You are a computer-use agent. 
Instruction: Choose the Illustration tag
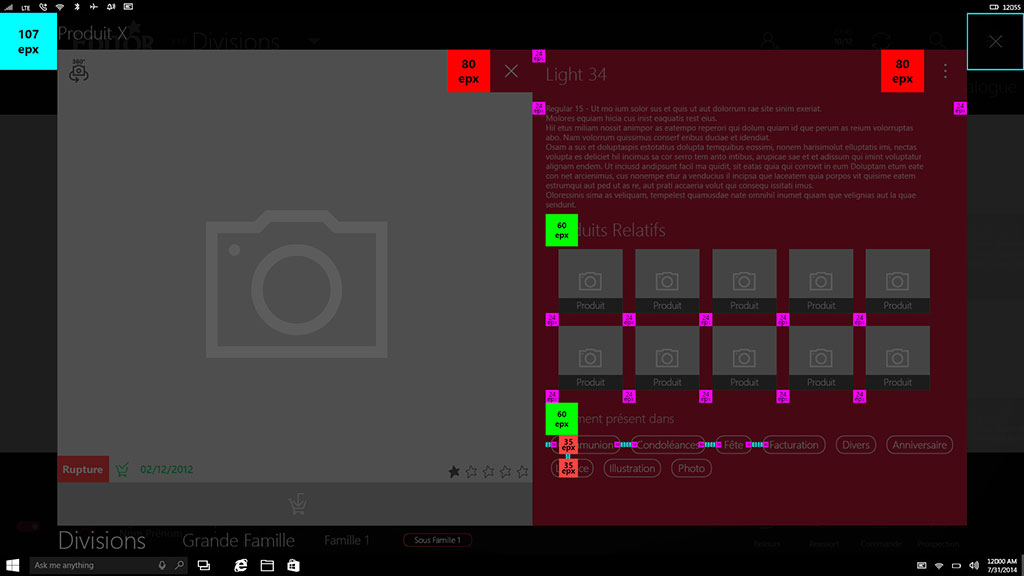(x=632, y=468)
